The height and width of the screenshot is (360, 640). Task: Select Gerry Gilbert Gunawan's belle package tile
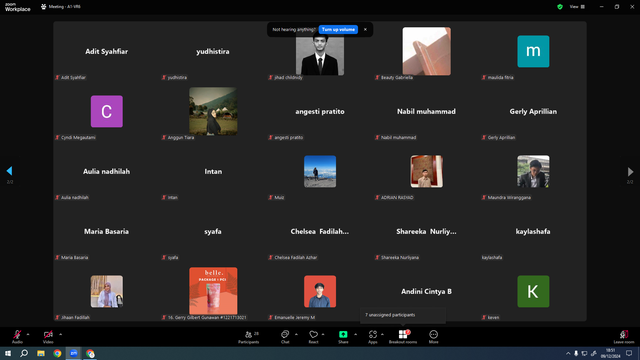point(213,291)
